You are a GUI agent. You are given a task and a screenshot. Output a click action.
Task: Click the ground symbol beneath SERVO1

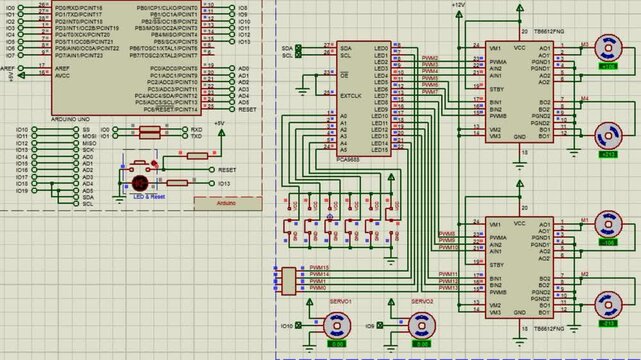pyautogui.click(x=309, y=349)
